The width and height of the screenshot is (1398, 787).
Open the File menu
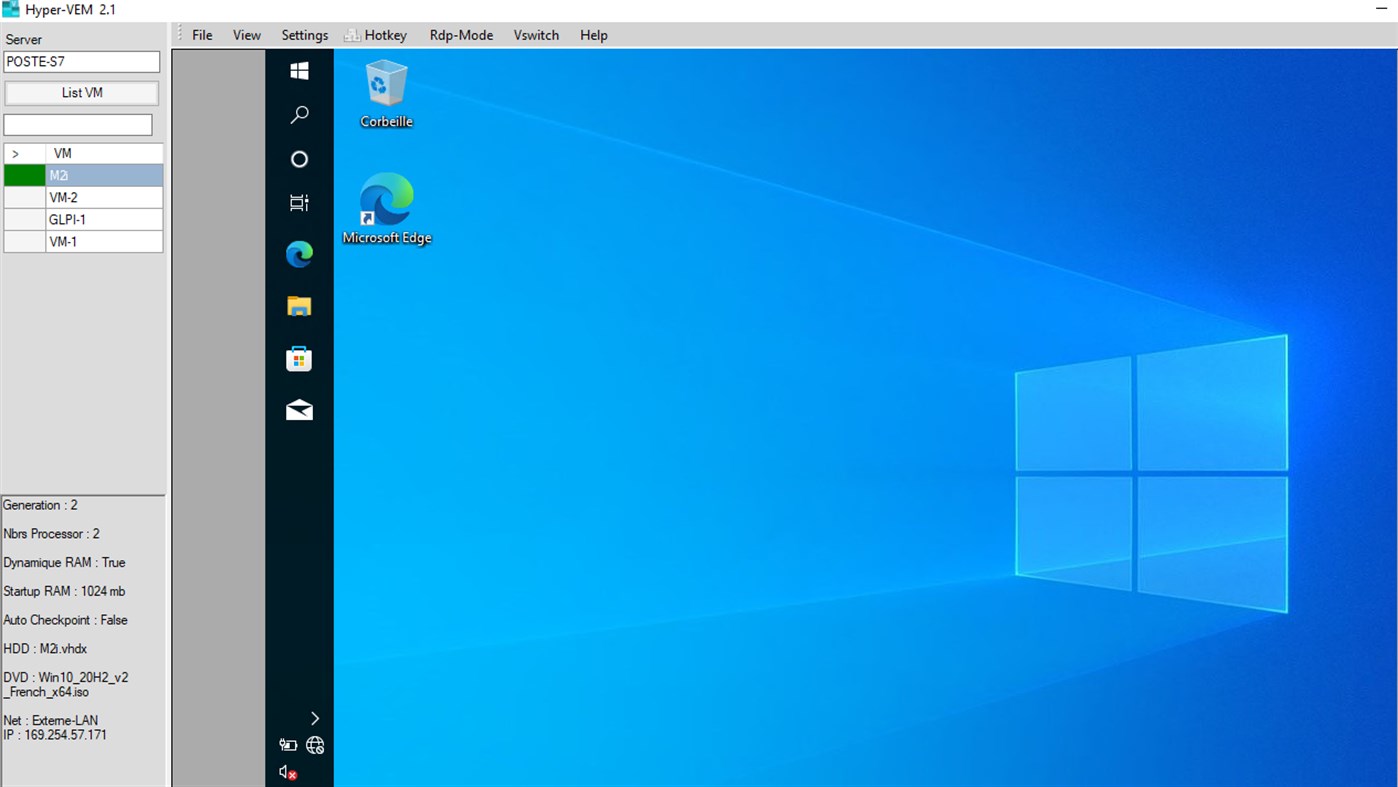(202, 35)
